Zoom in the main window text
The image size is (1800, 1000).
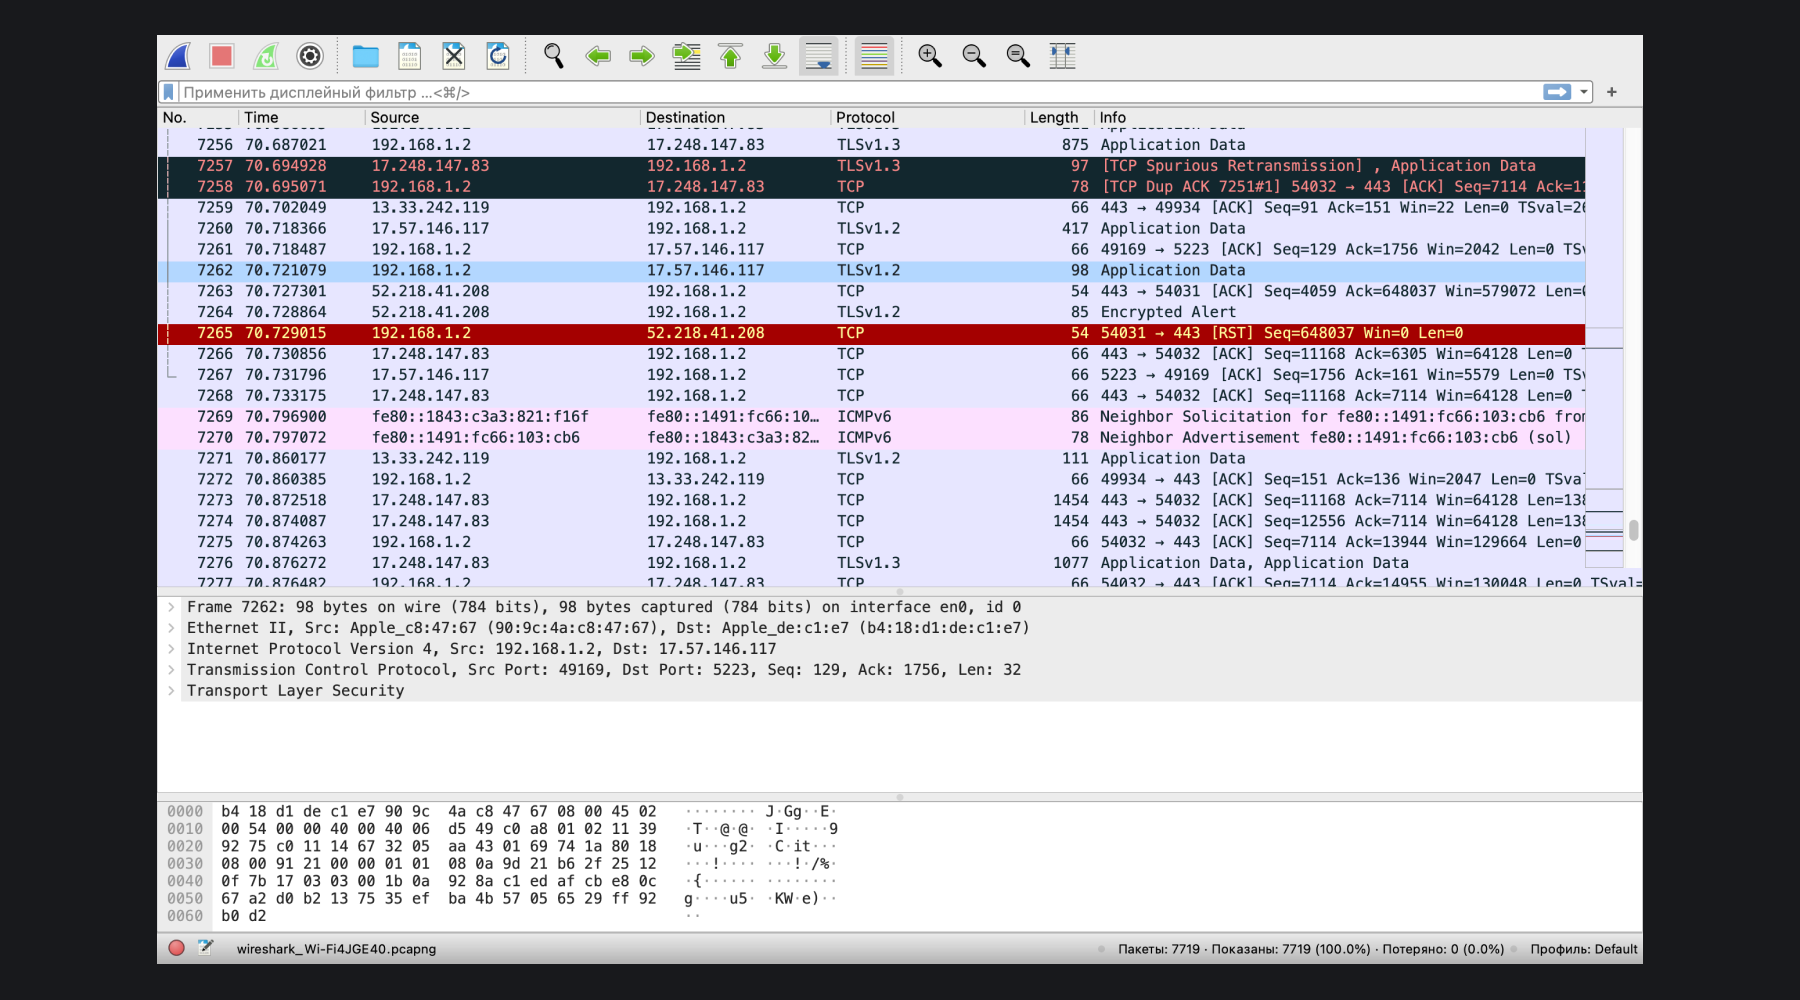[x=930, y=56]
